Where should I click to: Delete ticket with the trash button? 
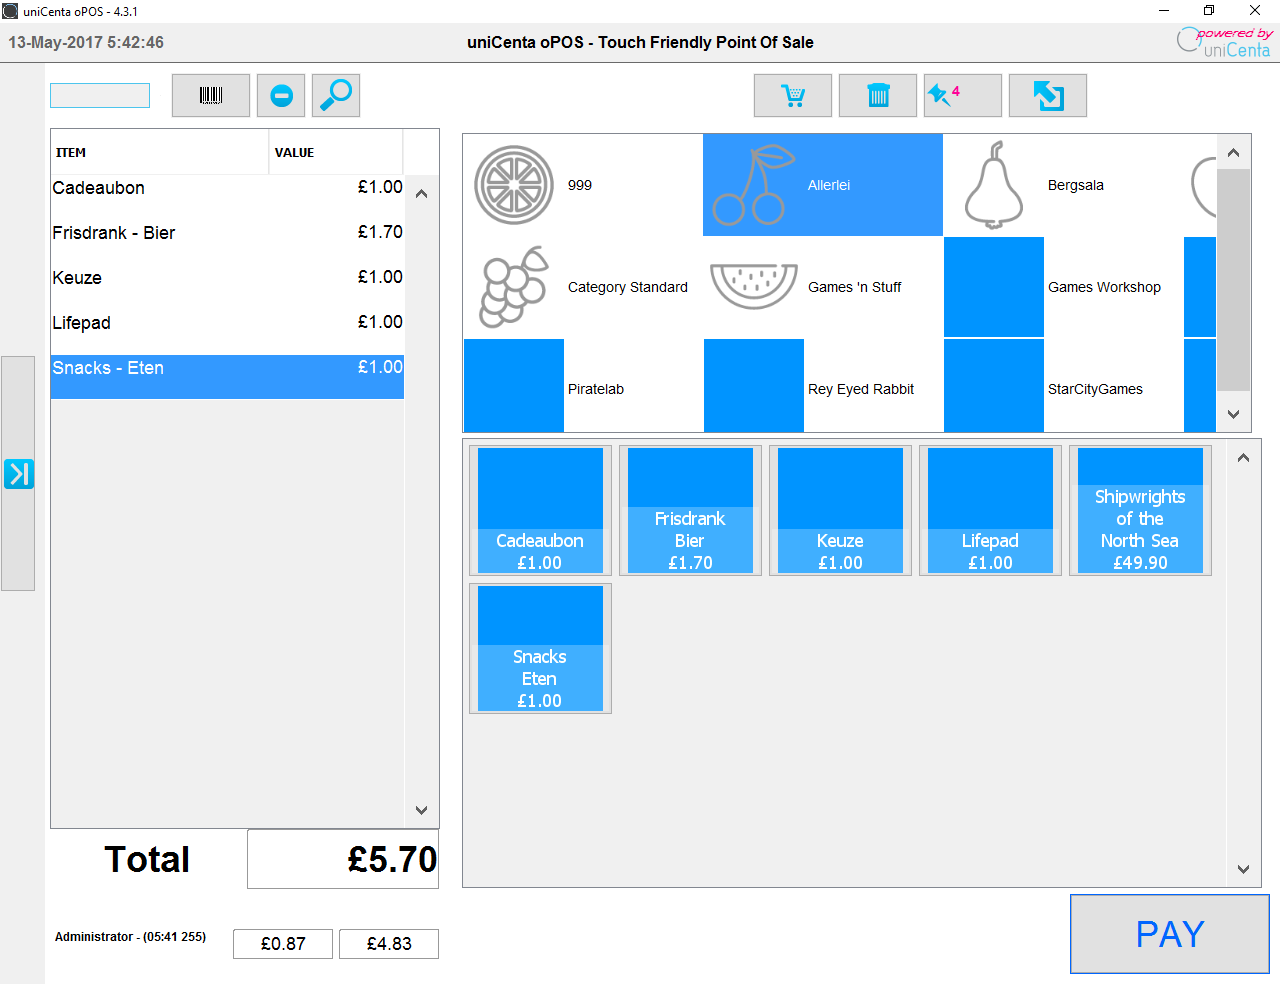pos(878,96)
